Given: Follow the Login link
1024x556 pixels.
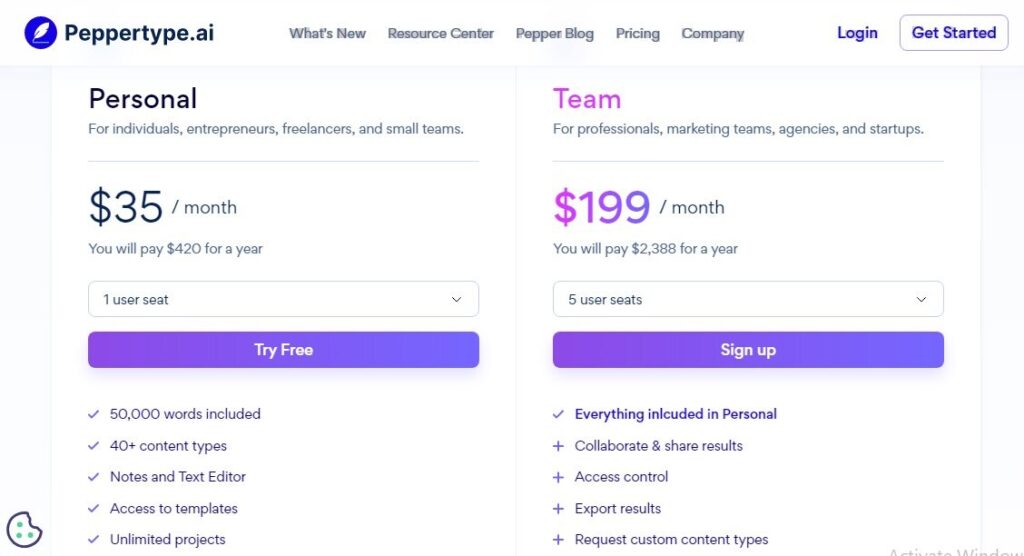Looking at the screenshot, I should coord(857,33).
